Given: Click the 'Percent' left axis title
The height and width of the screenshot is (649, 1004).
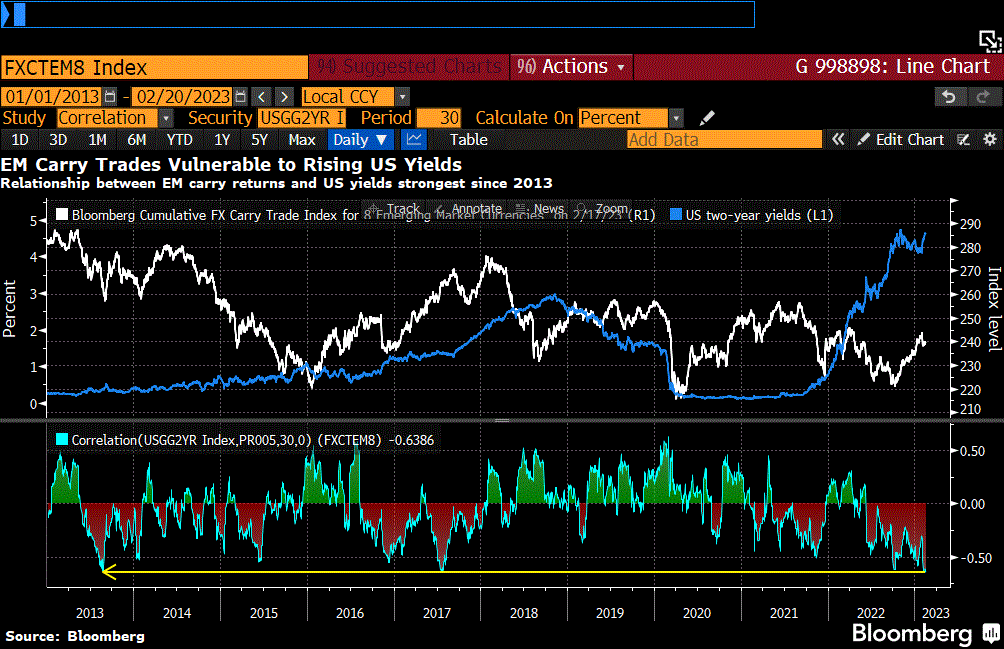Looking at the screenshot, I should point(10,308).
